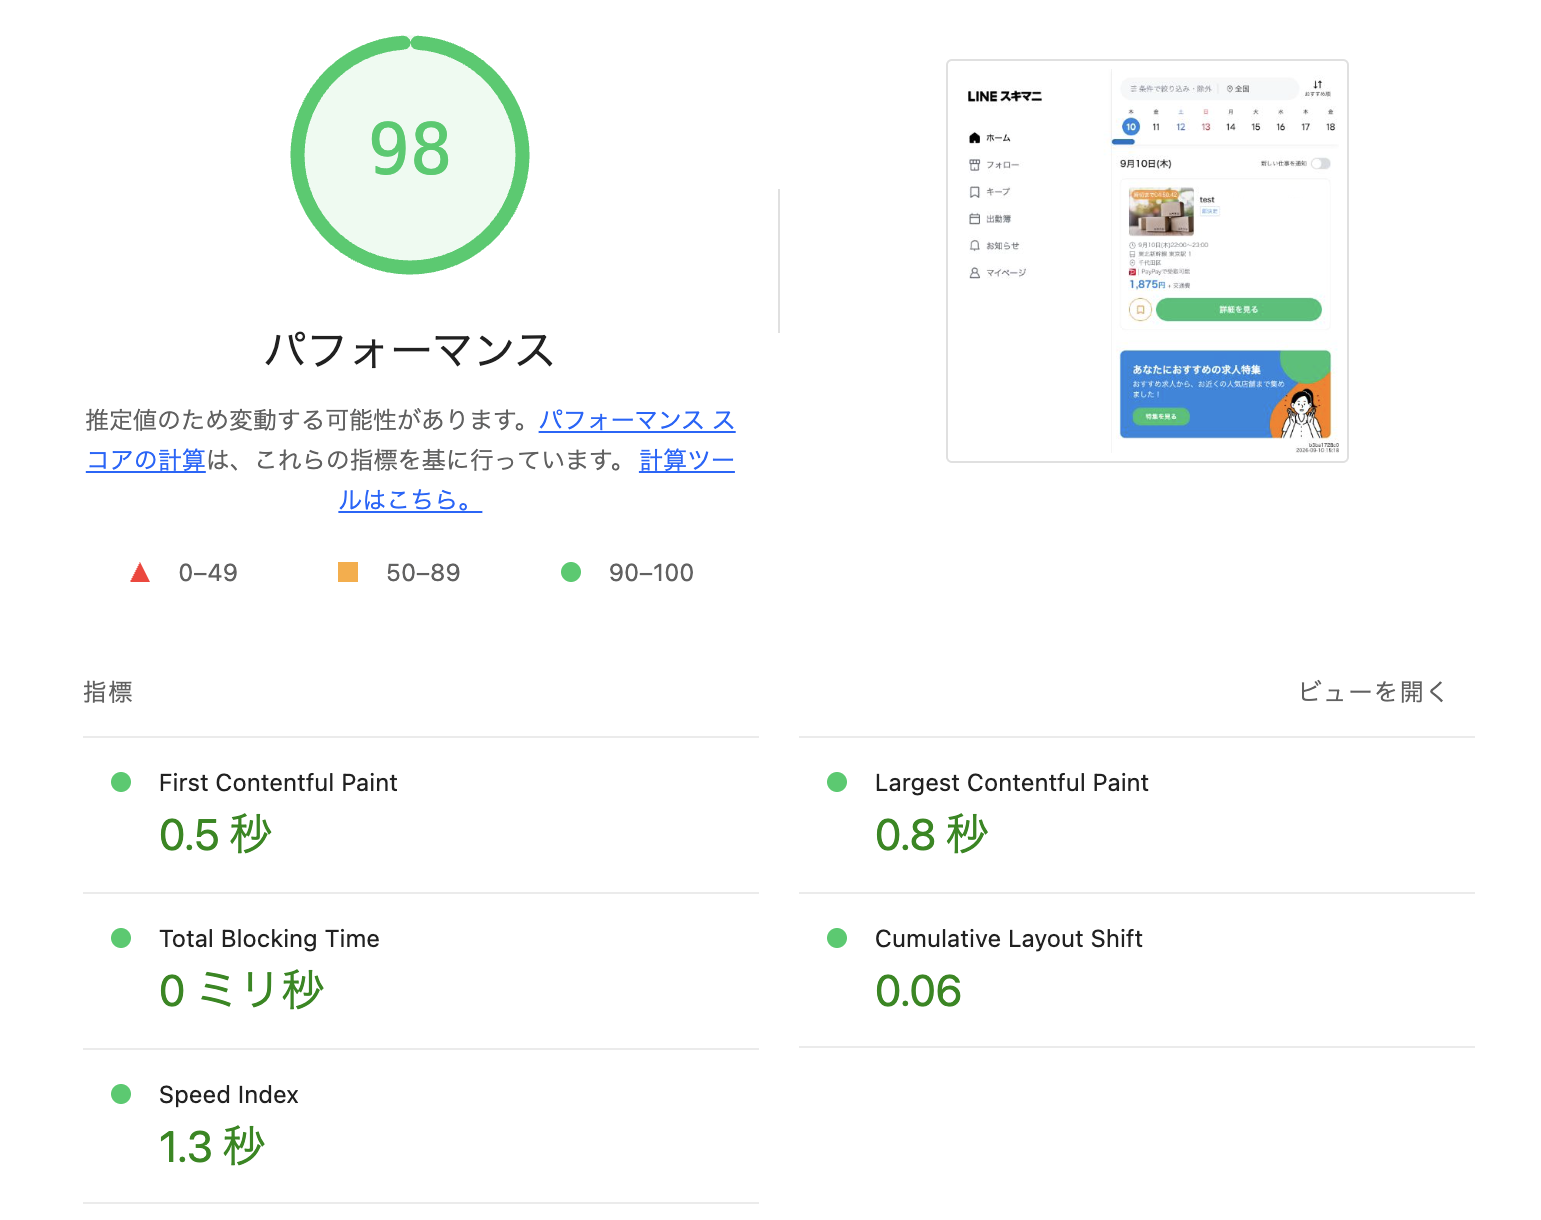The width and height of the screenshot is (1541, 1220).
Task: Click the red triangle 0–49 legend icon
Action: pos(140,573)
